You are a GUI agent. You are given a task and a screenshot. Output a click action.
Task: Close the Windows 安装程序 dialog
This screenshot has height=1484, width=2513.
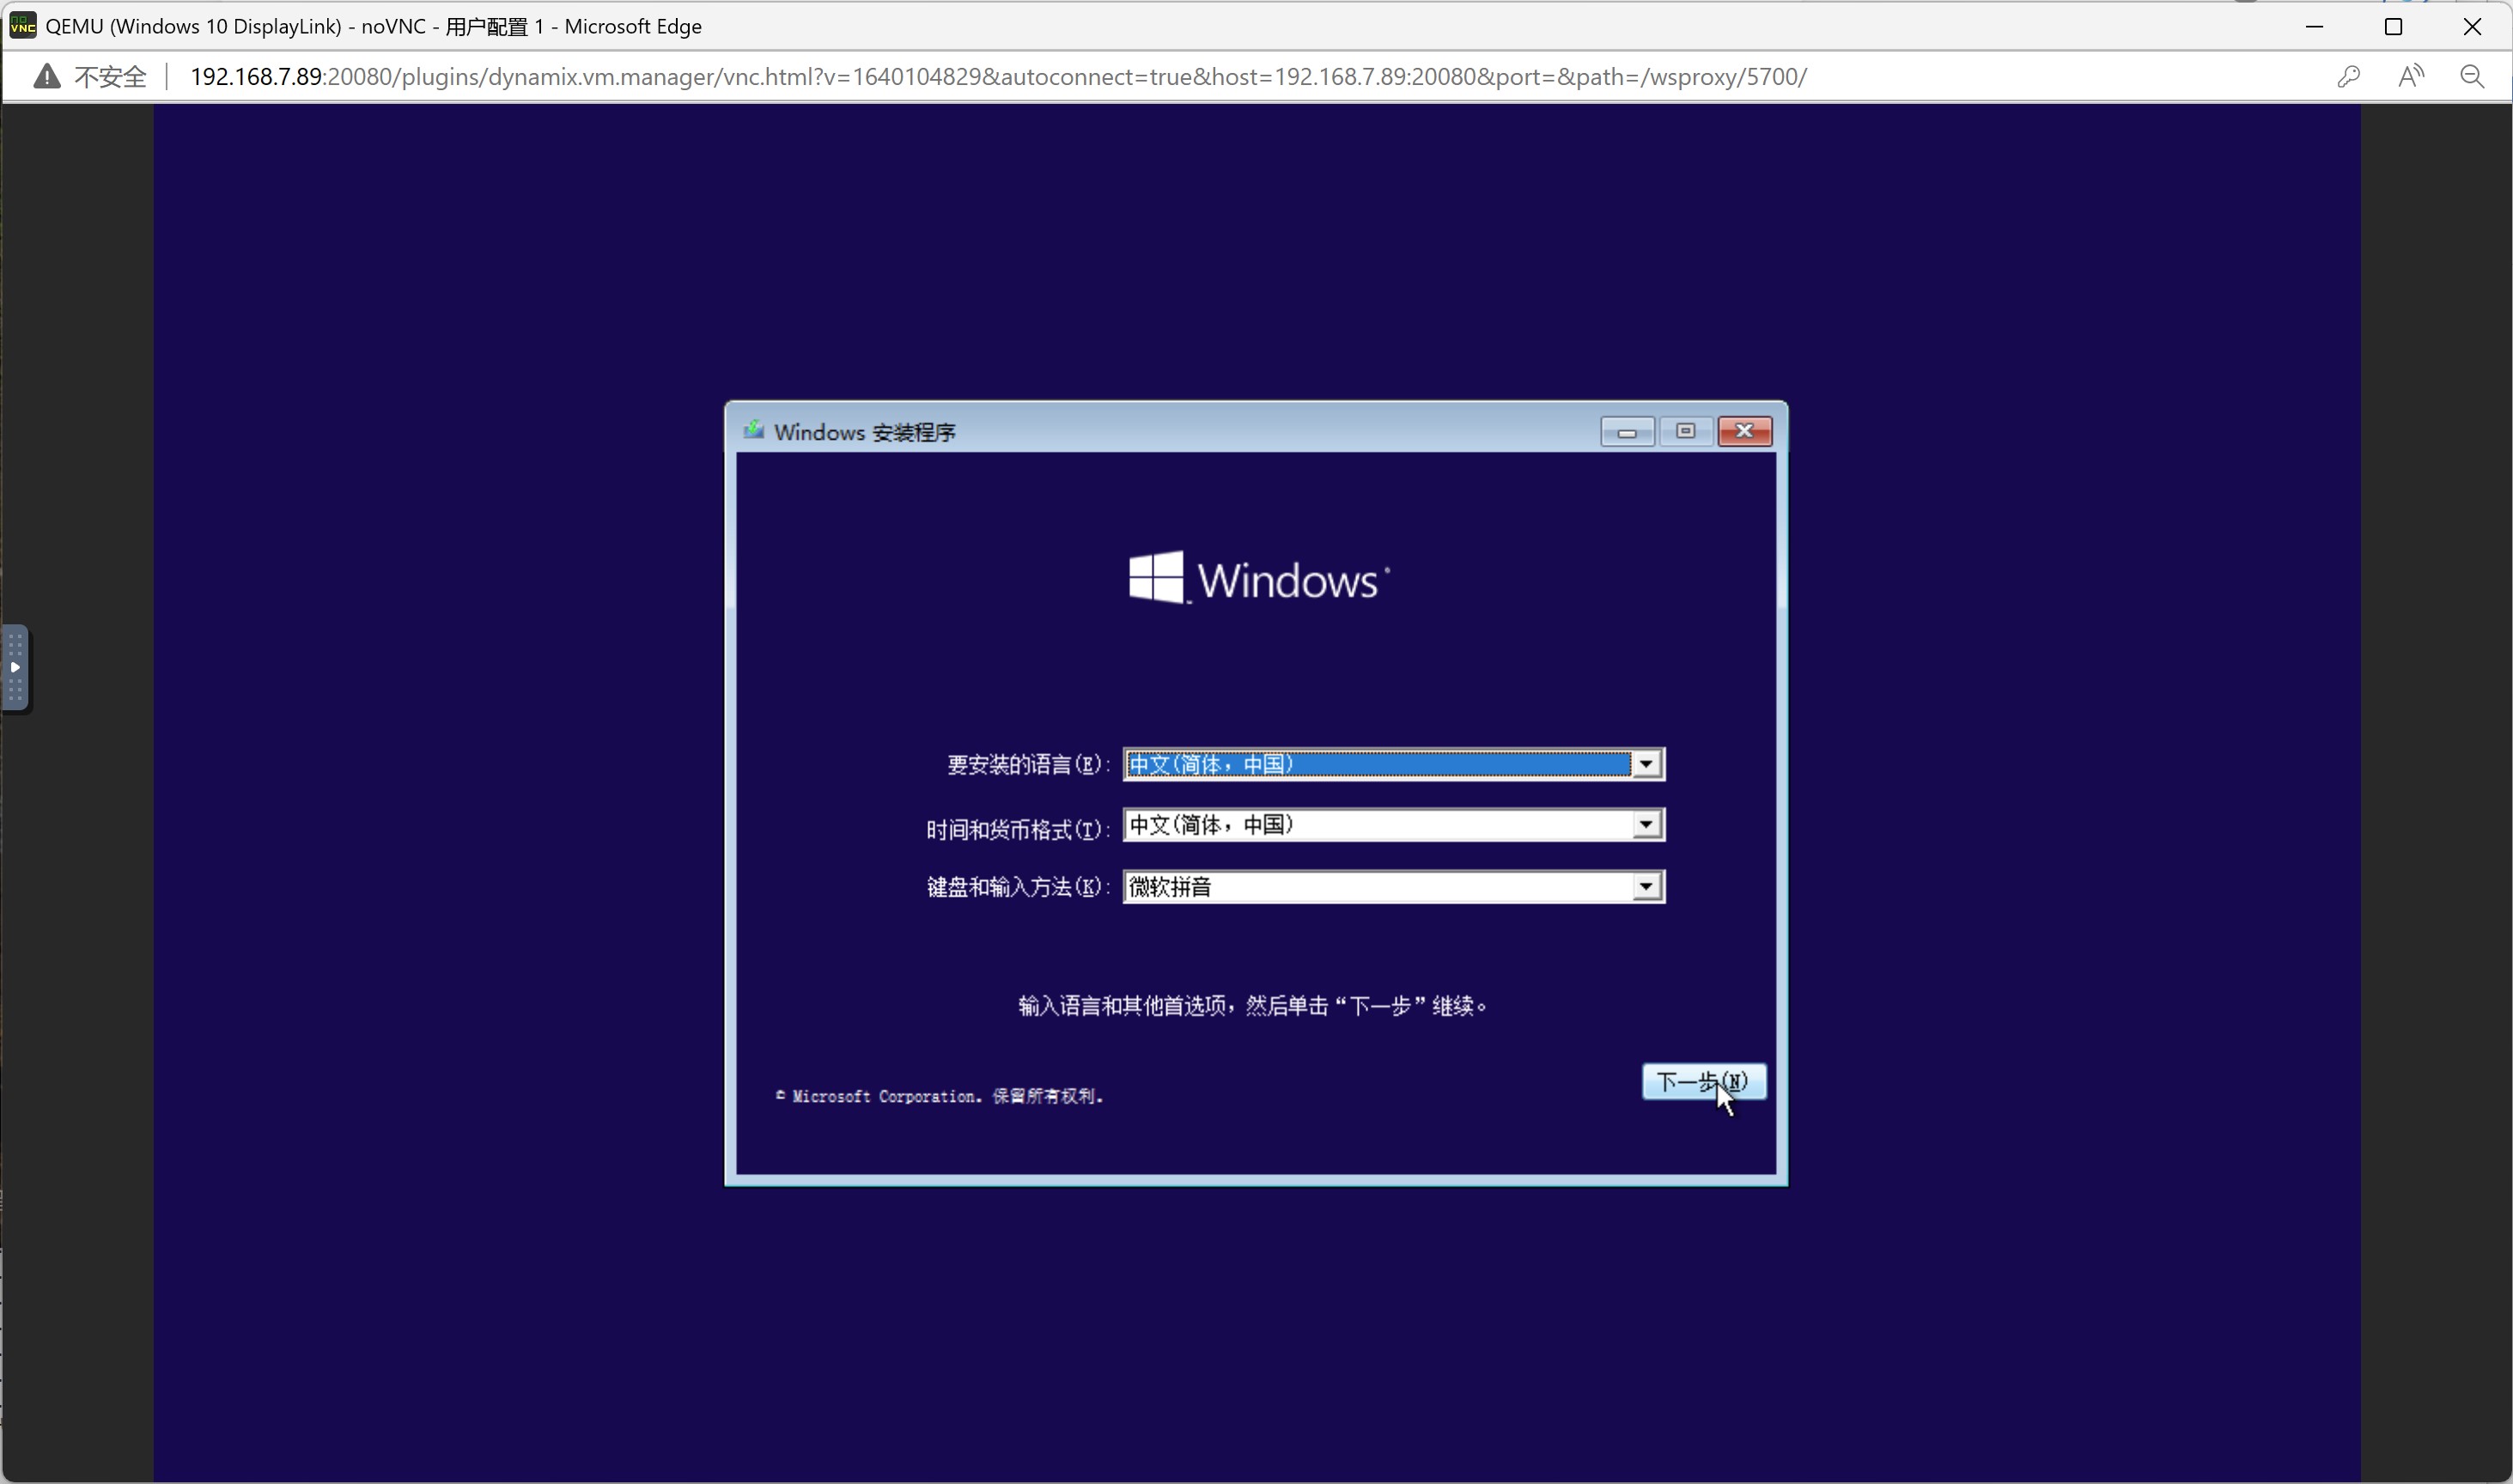point(1744,431)
